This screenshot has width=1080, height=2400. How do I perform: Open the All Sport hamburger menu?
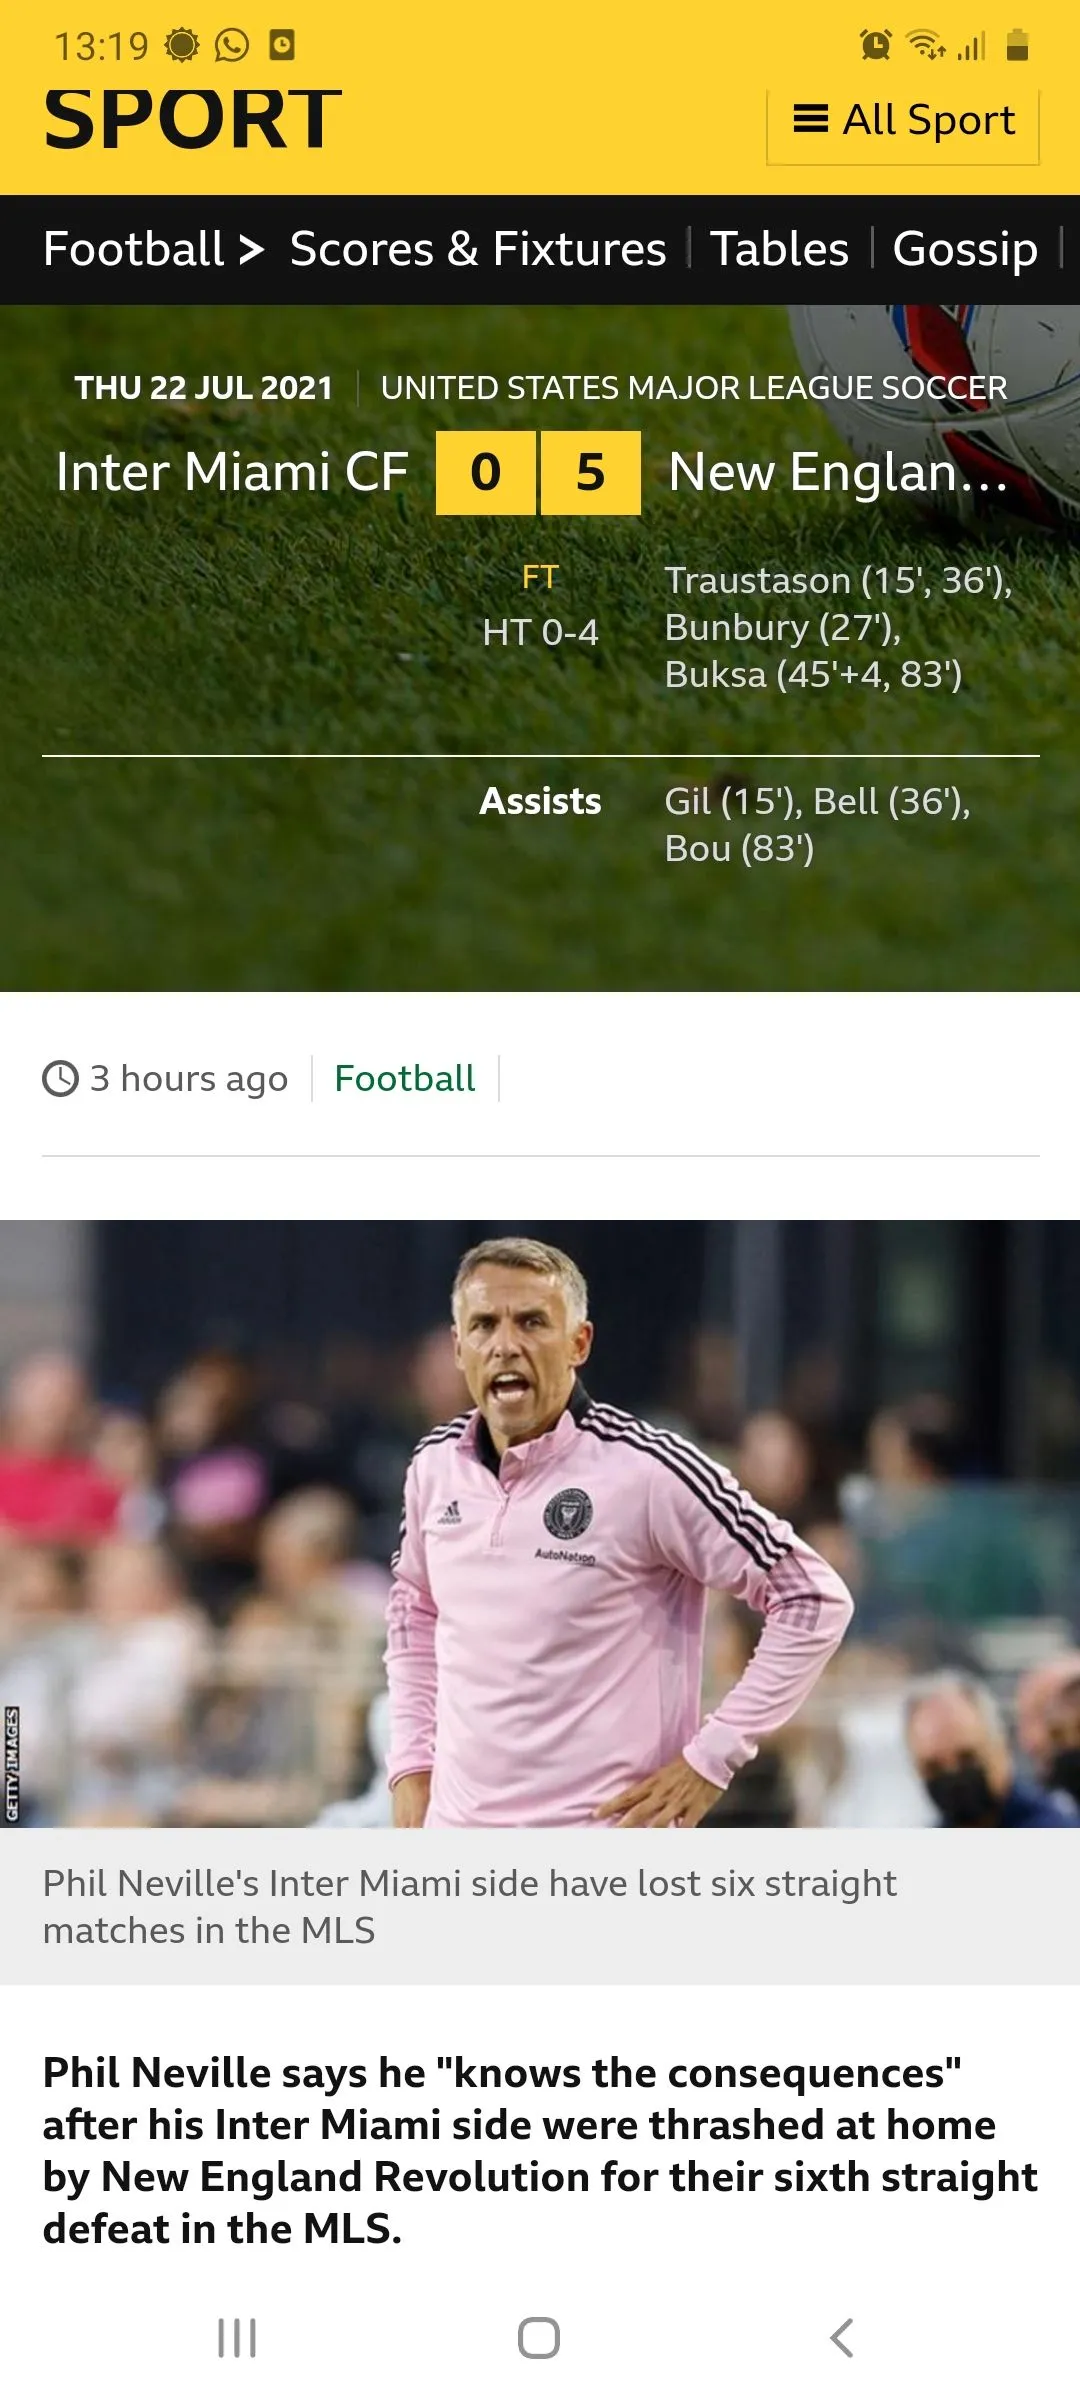pos(903,121)
